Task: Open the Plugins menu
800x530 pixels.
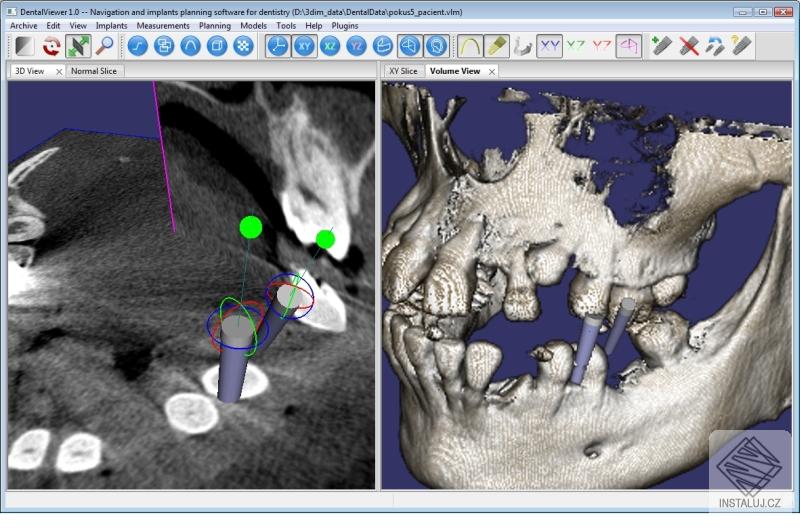Action: 345,26
